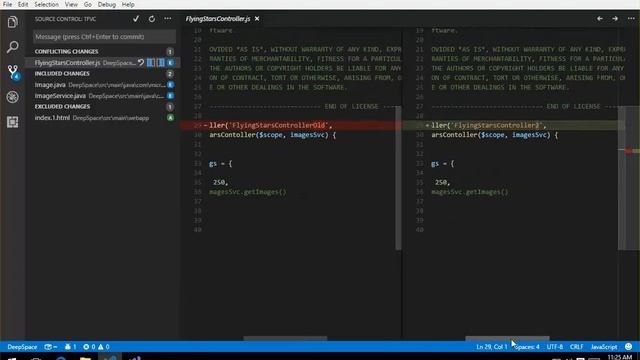The height and width of the screenshot is (360, 640).
Task: Click the taskbar clock showing 11:25 AM
Action: (620, 357)
